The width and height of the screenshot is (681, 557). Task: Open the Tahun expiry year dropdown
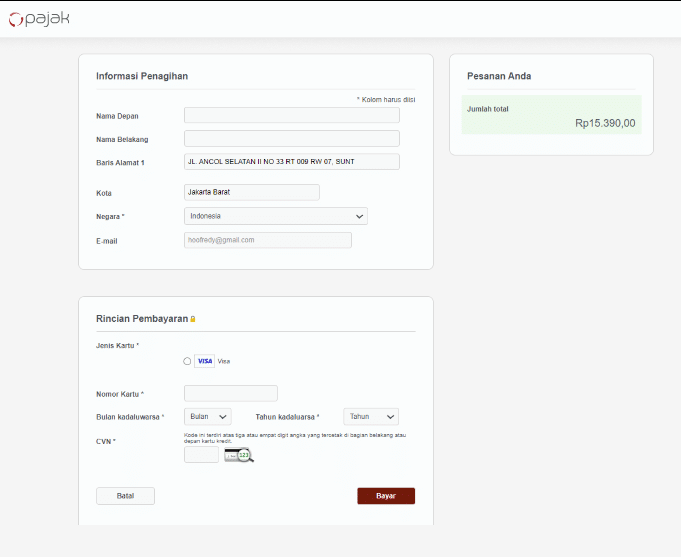click(371, 417)
